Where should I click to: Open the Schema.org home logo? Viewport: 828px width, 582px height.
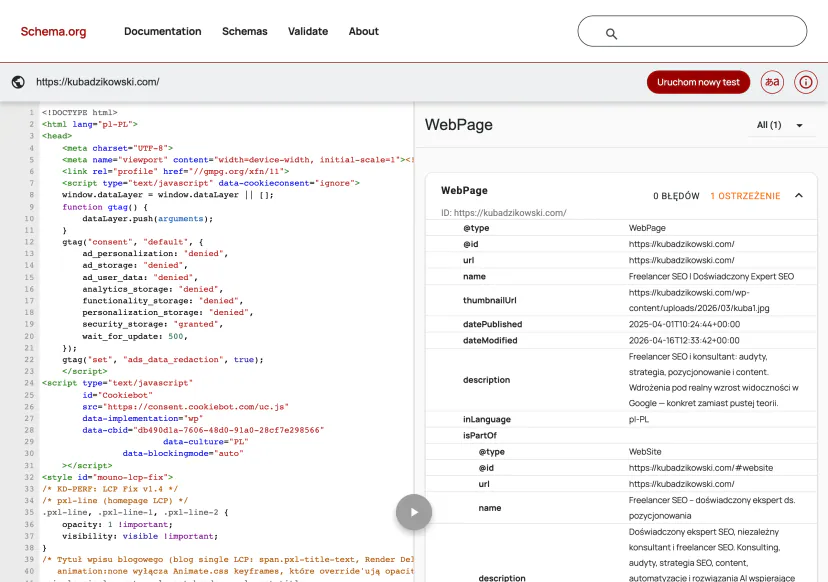point(53,32)
